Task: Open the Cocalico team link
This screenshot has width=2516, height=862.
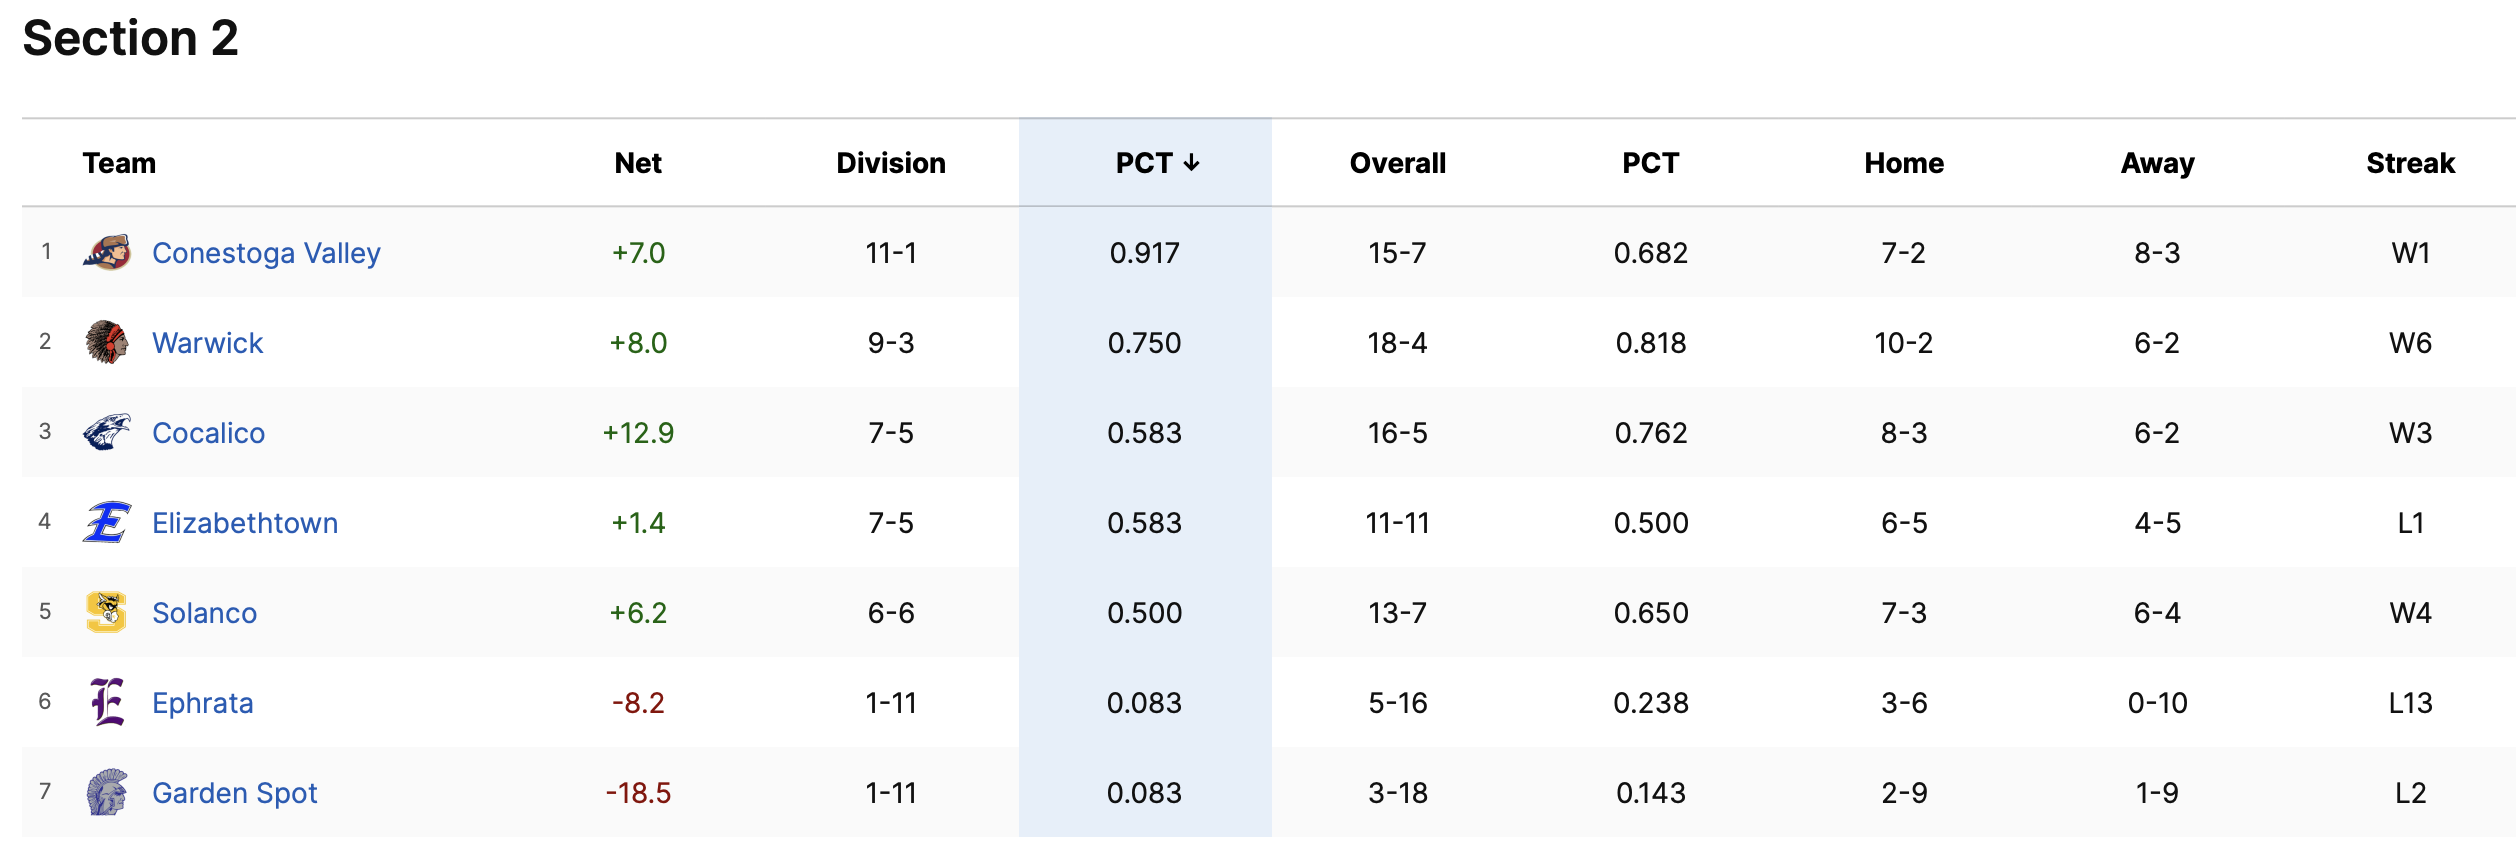Action: point(208,433)
